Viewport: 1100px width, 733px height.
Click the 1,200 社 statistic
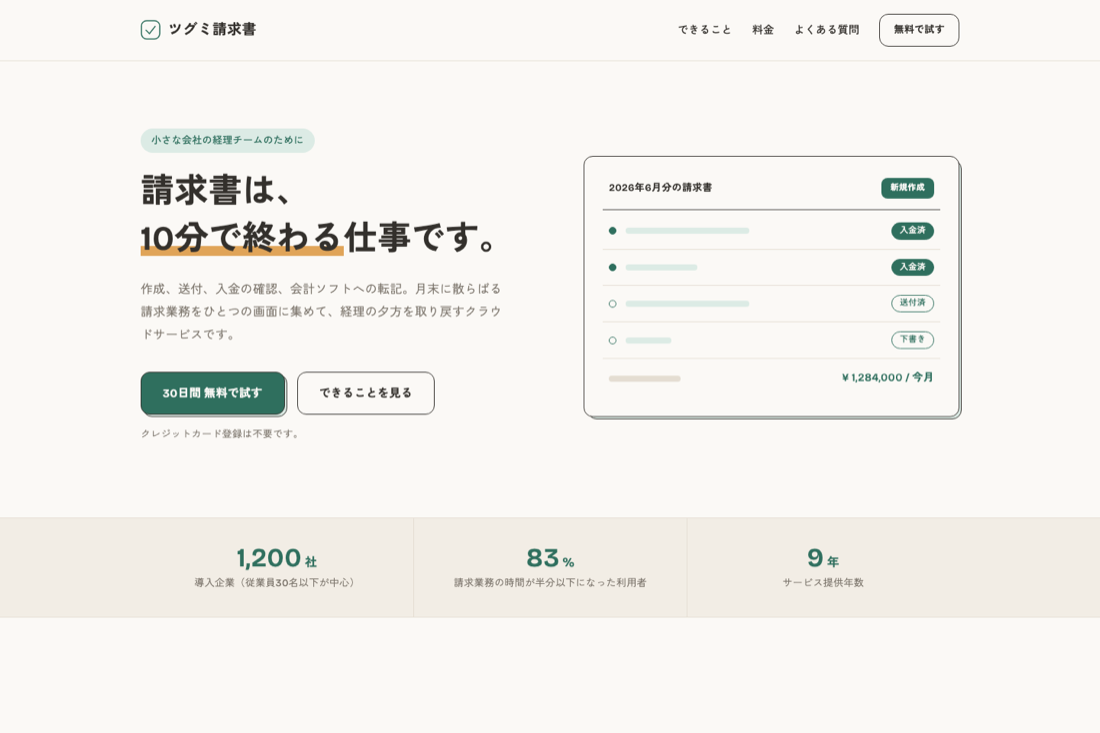click(276, 558)
